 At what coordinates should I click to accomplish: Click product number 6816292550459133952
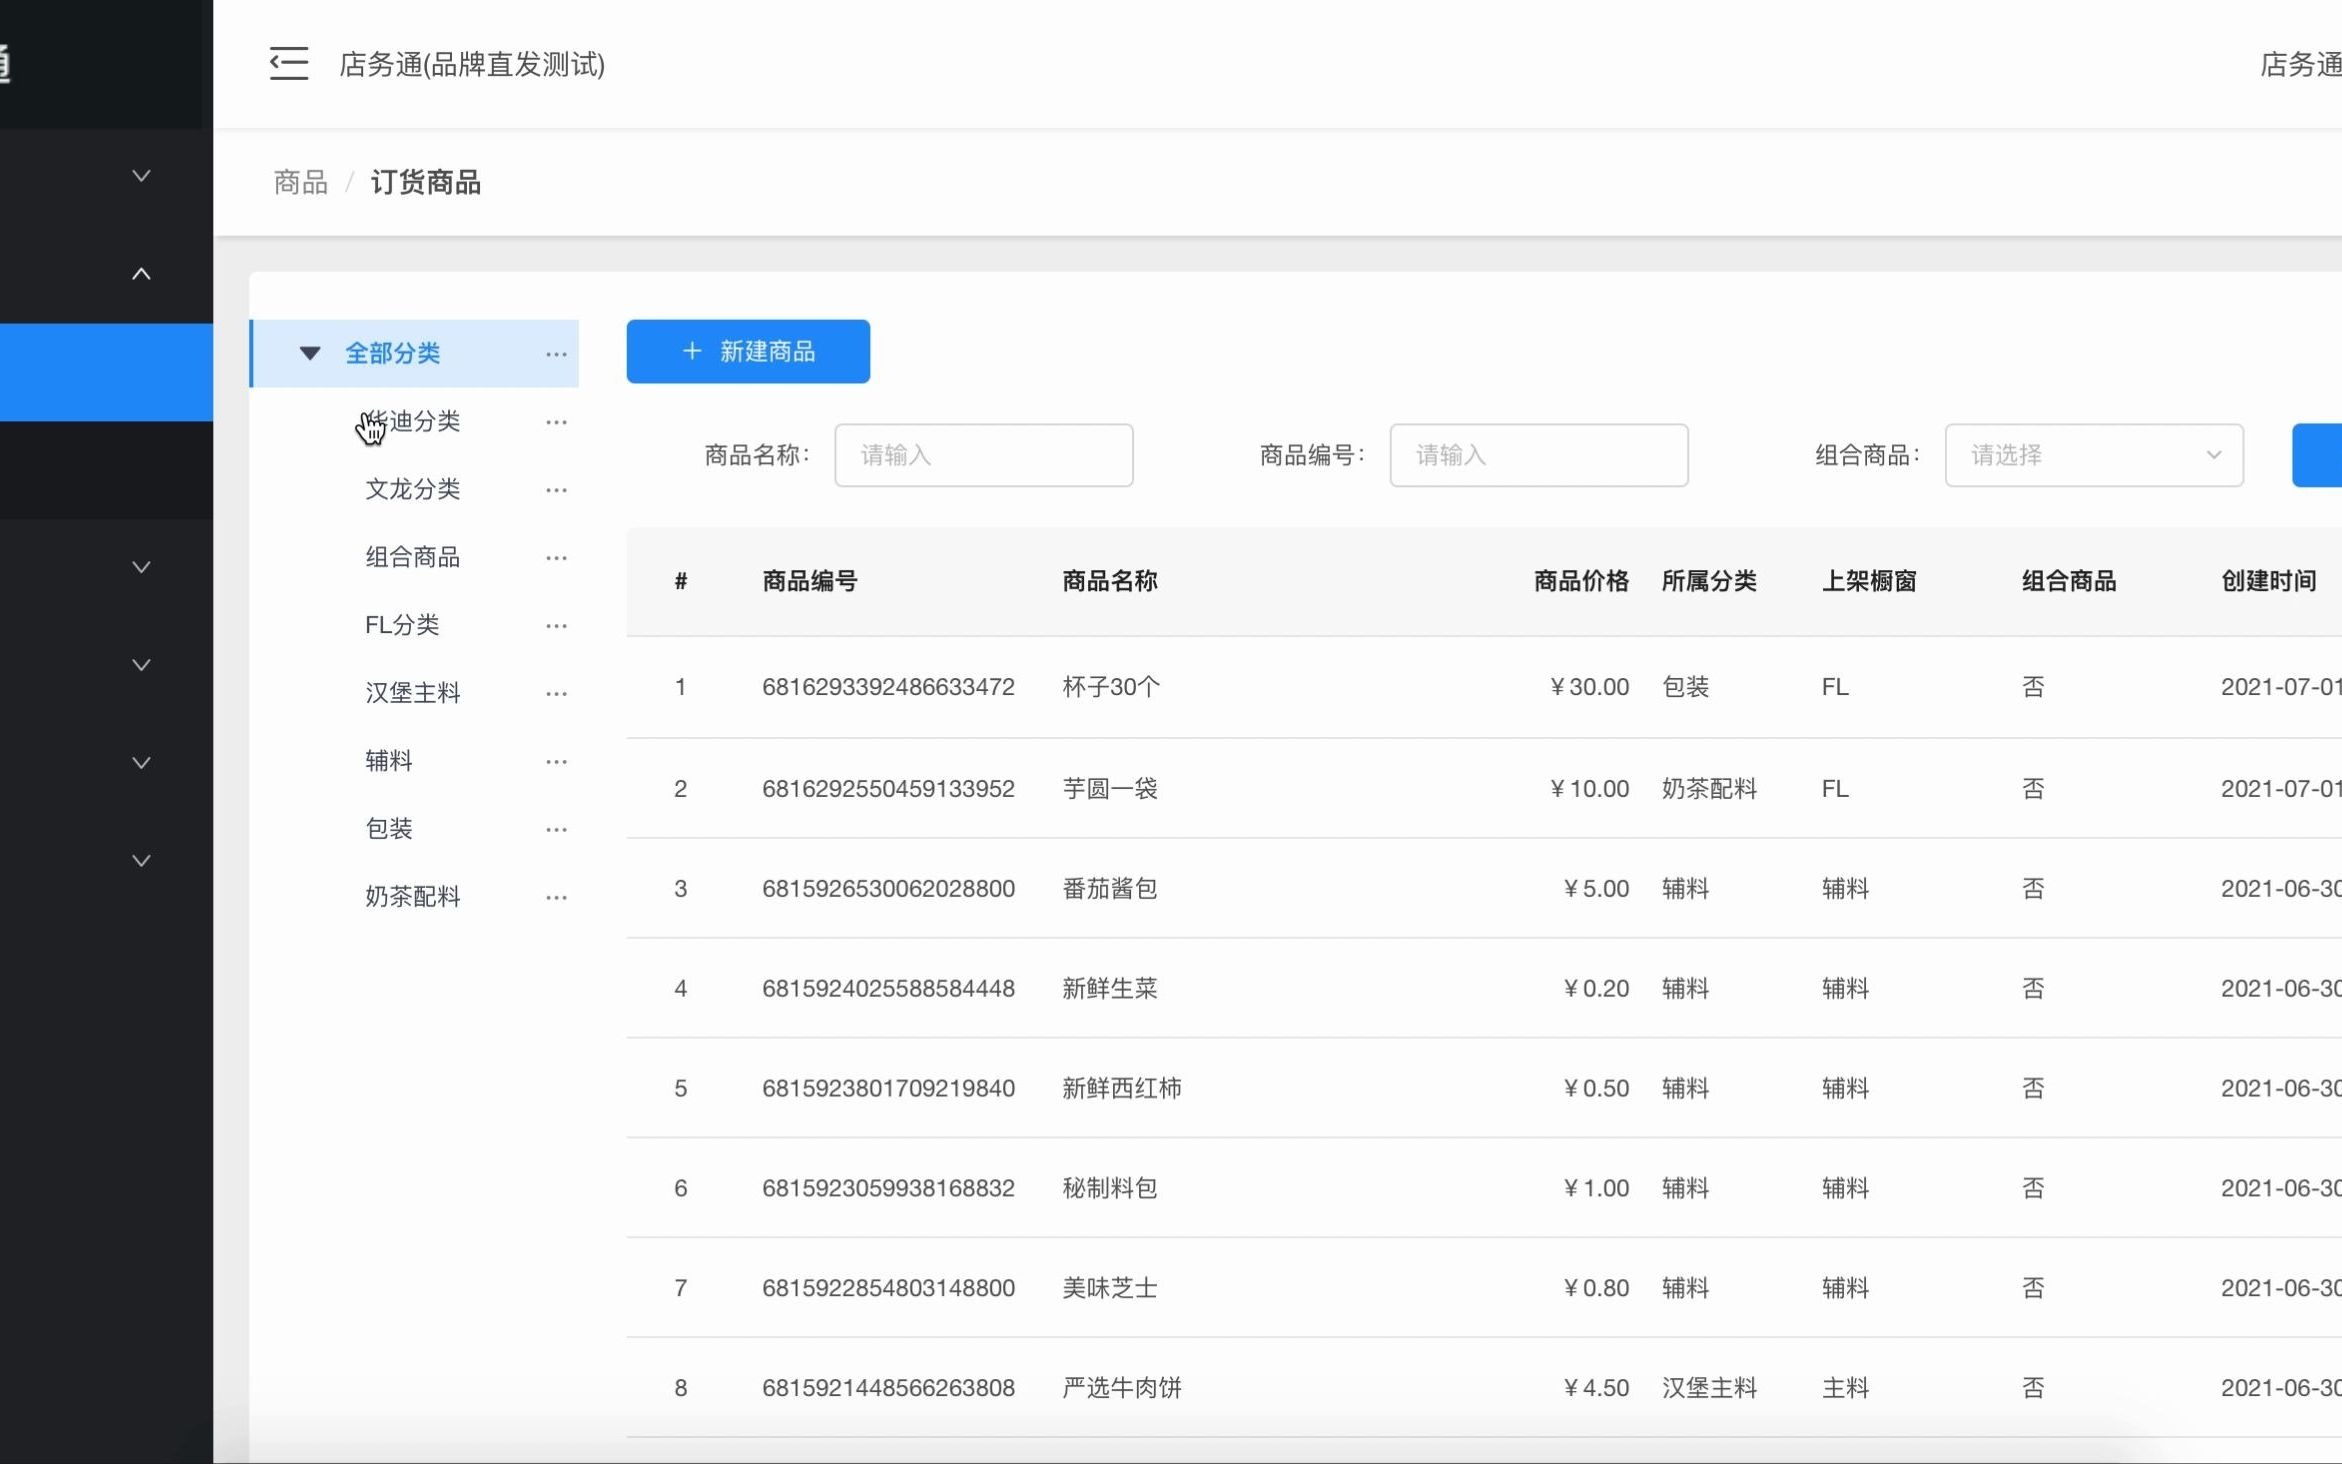point(888,789)
